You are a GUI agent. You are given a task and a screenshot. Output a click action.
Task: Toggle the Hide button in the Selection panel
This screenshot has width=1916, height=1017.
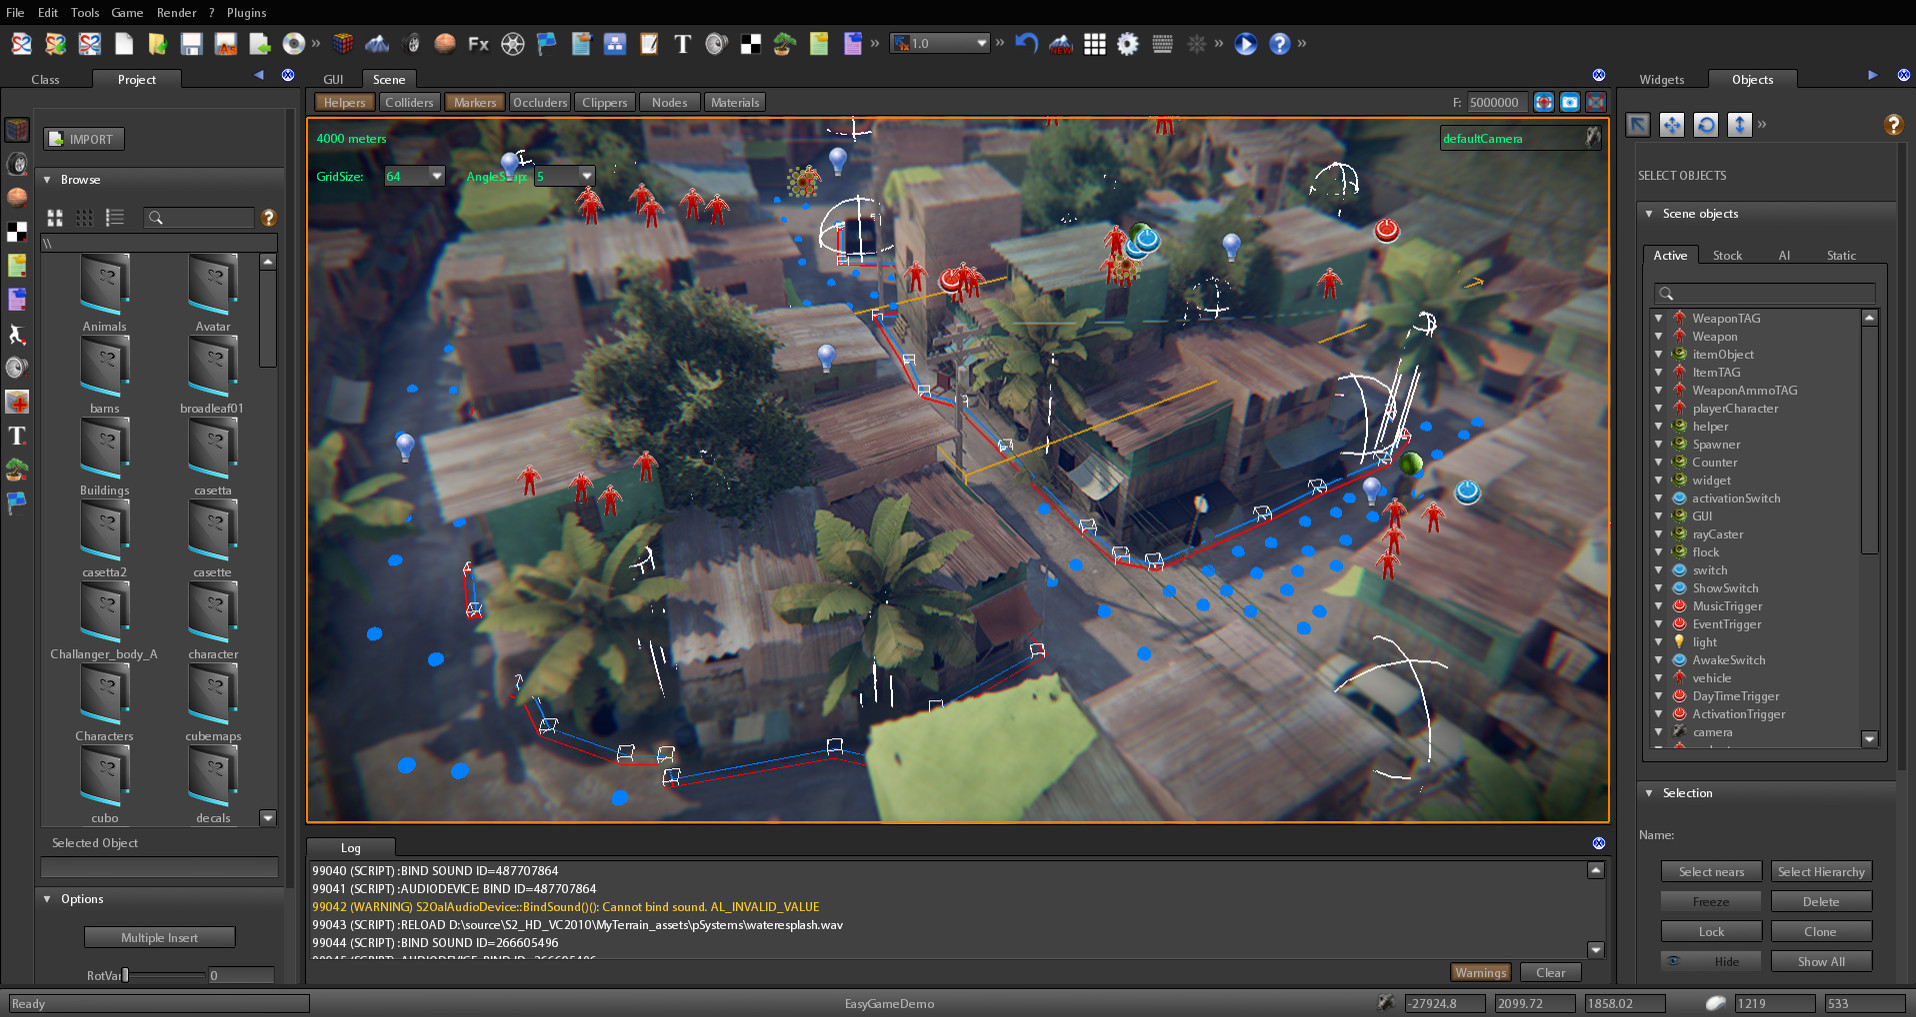[1711, 961]
